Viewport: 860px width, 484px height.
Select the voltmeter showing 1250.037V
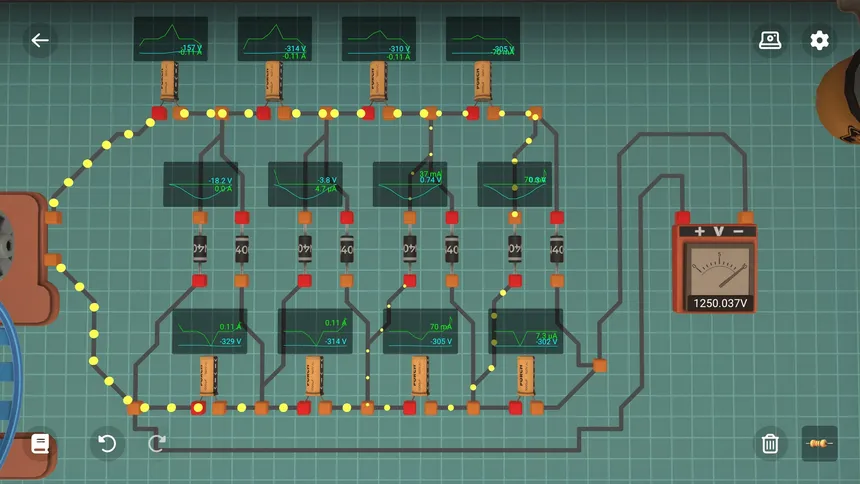tap(715, 269)
